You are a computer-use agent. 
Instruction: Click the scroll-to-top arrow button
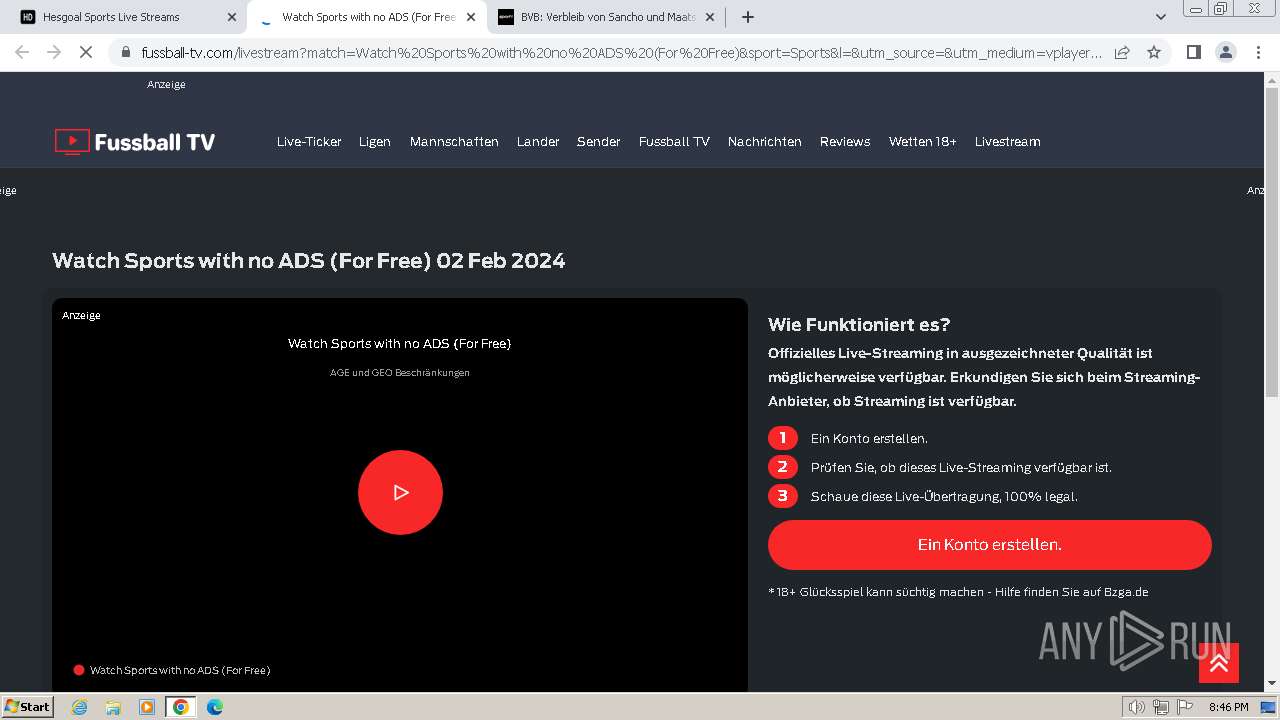coord(1219,663)
